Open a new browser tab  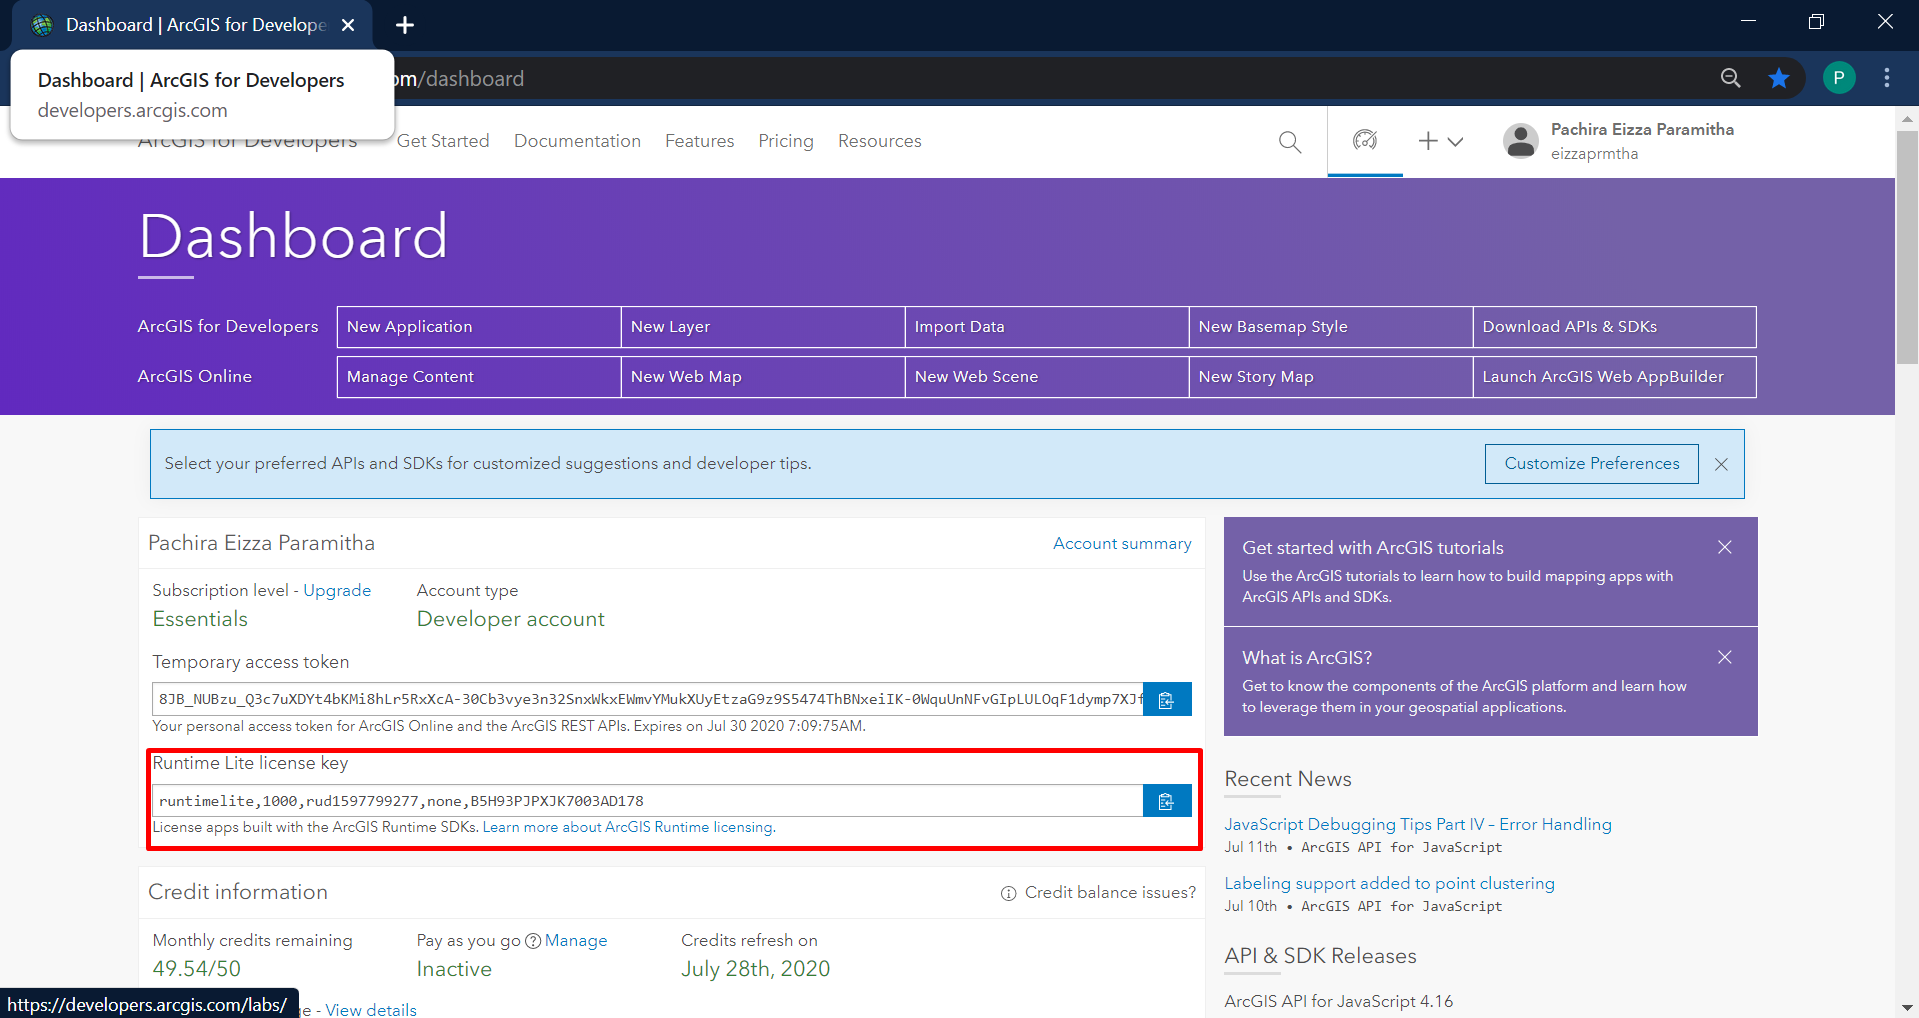point(405,25)
